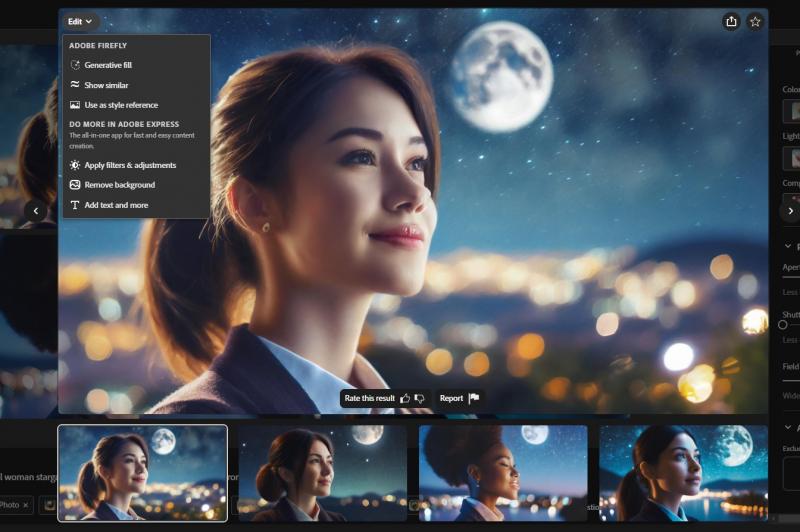Viewport: 800px width, 532px height.
Task: Click the Add text T icon
Action: click(x=75, y=205)
